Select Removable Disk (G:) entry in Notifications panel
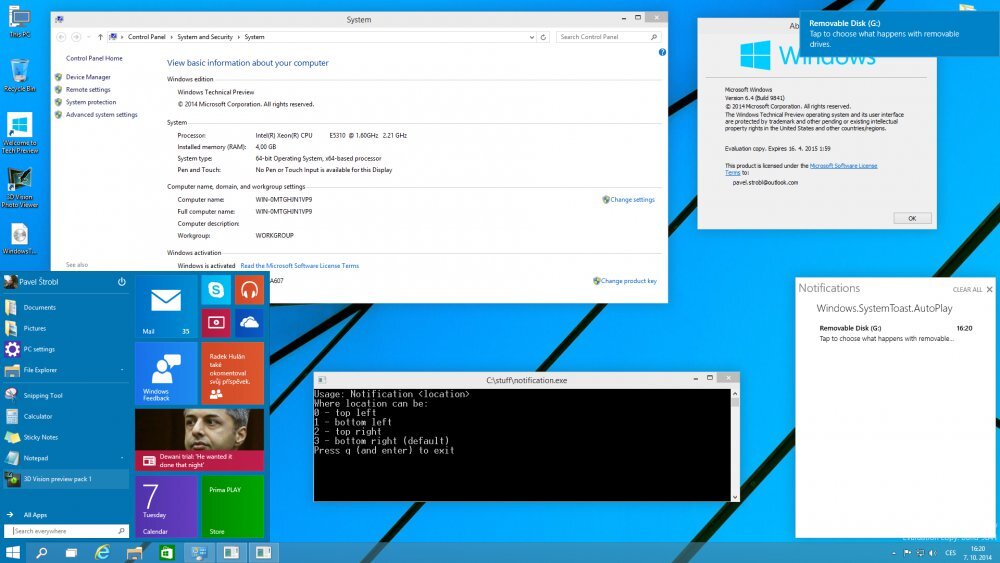Screen dimensions: 1000x563 pos(895,333)
